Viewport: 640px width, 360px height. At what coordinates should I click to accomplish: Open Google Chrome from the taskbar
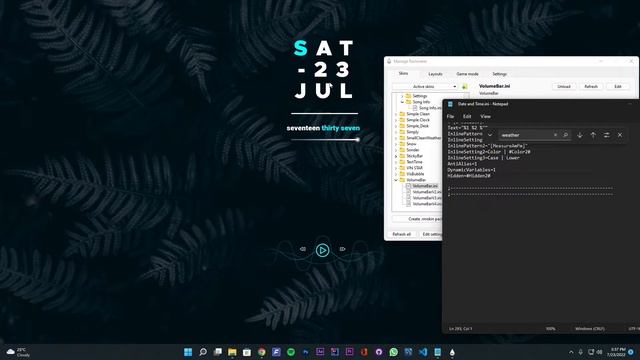click(262, 352)
